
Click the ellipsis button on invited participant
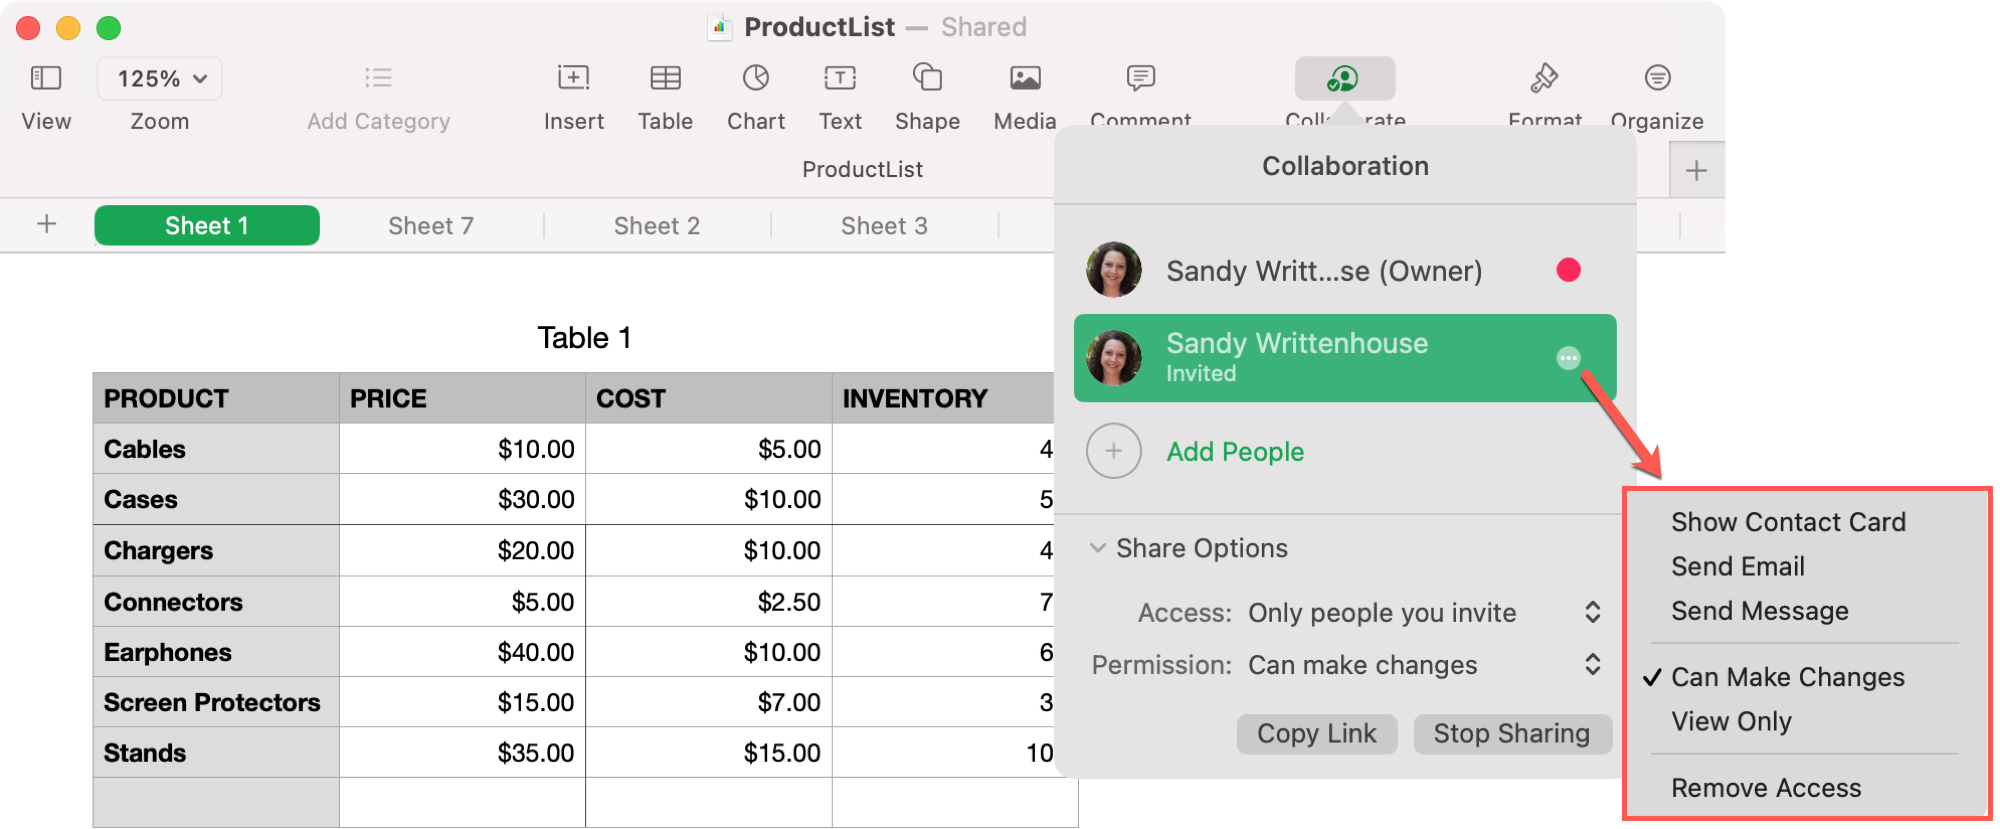coord(1568,358)
